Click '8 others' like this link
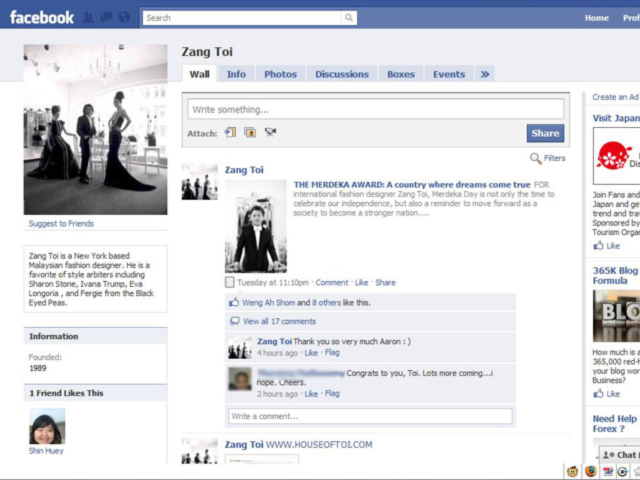This screenshot has width=640, height=480. point(327,303)
